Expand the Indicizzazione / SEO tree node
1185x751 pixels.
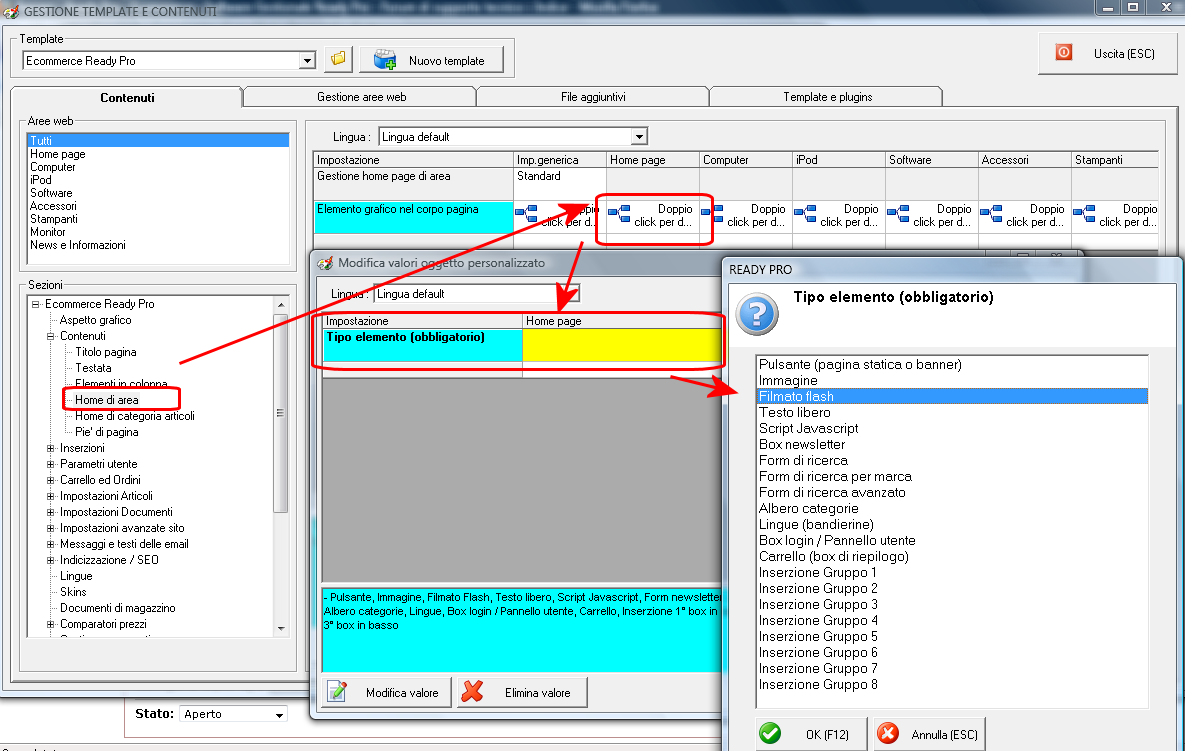click(51, 560)
